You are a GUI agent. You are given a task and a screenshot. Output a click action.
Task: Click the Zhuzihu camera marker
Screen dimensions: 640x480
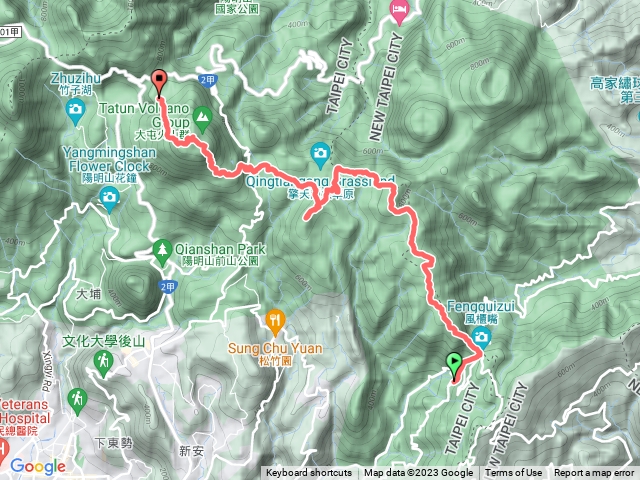(75, 112)
